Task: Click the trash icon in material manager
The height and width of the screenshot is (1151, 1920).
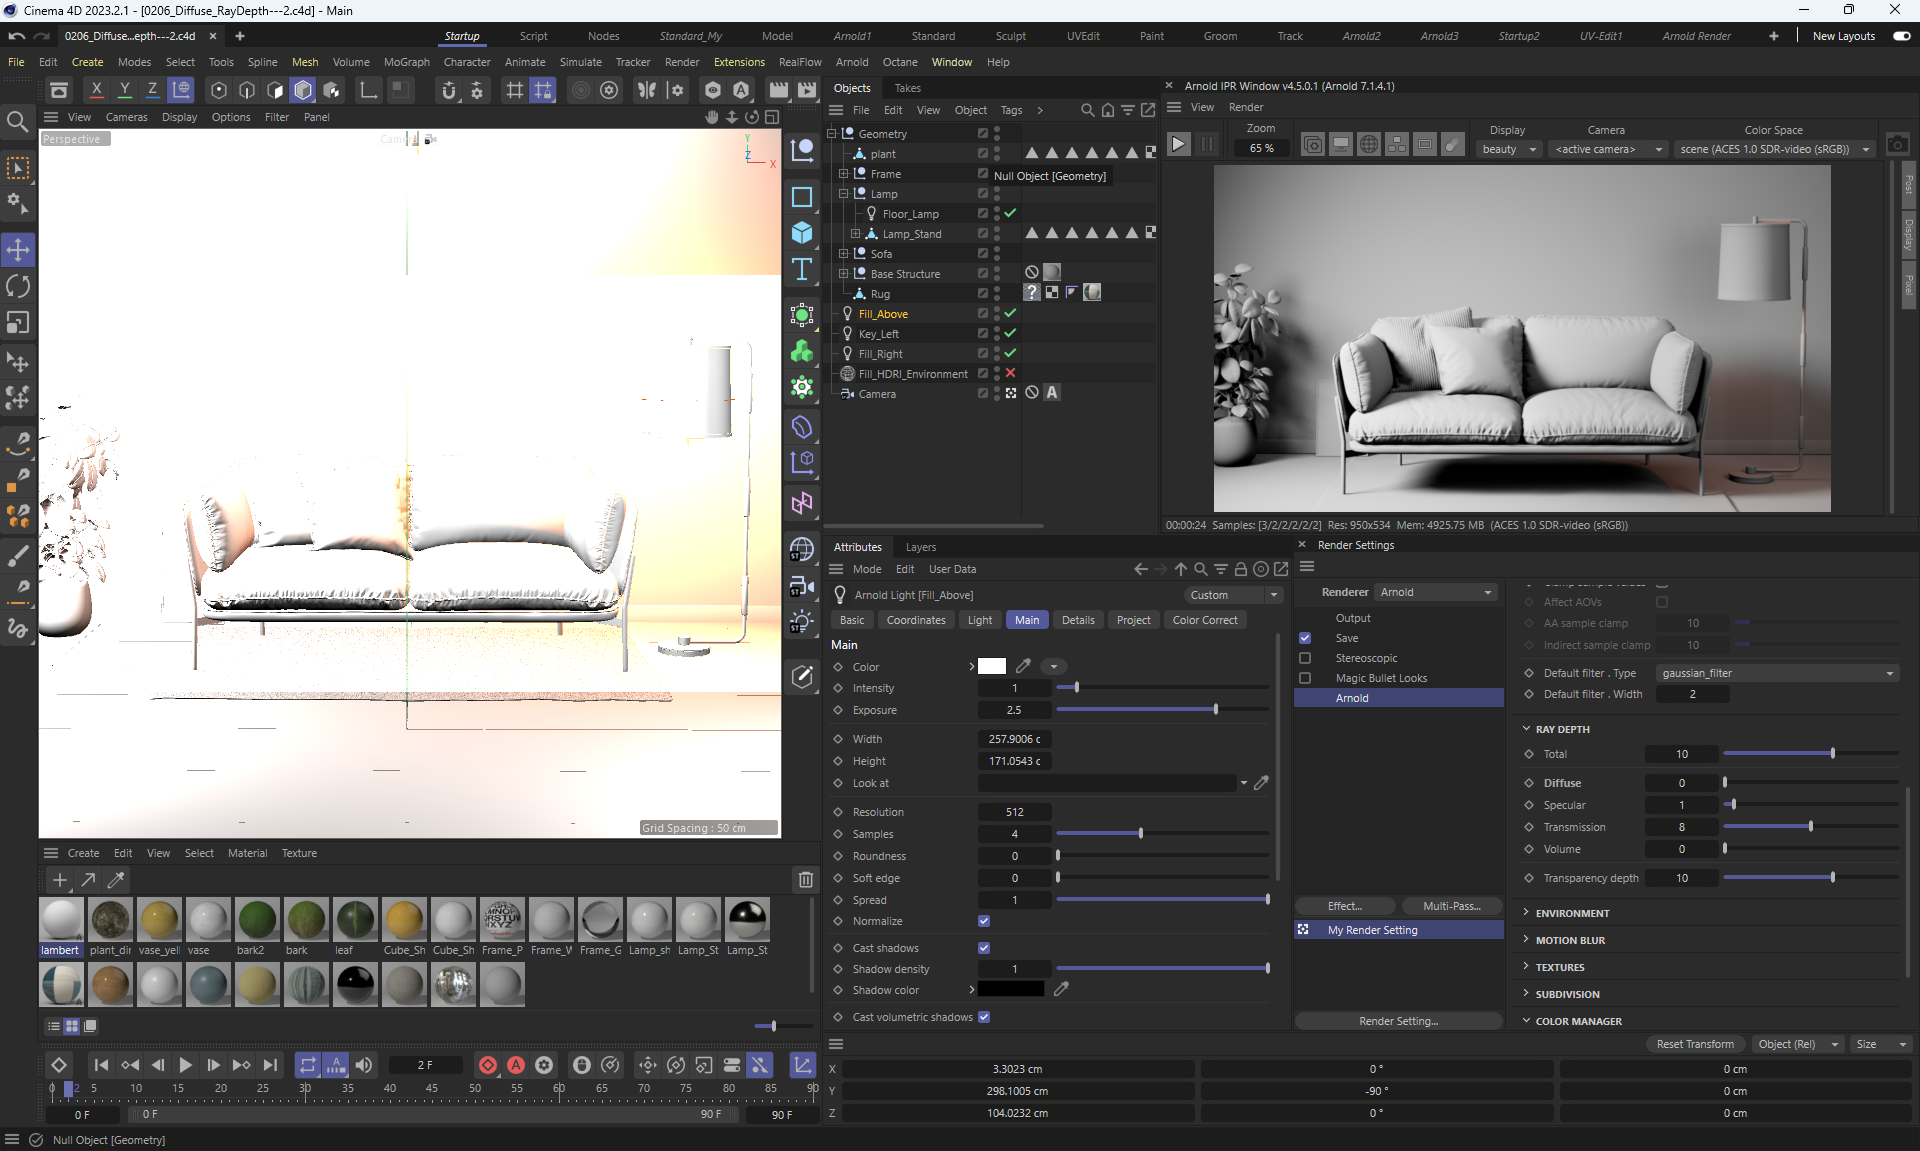Action: click(x=805, y=880)
